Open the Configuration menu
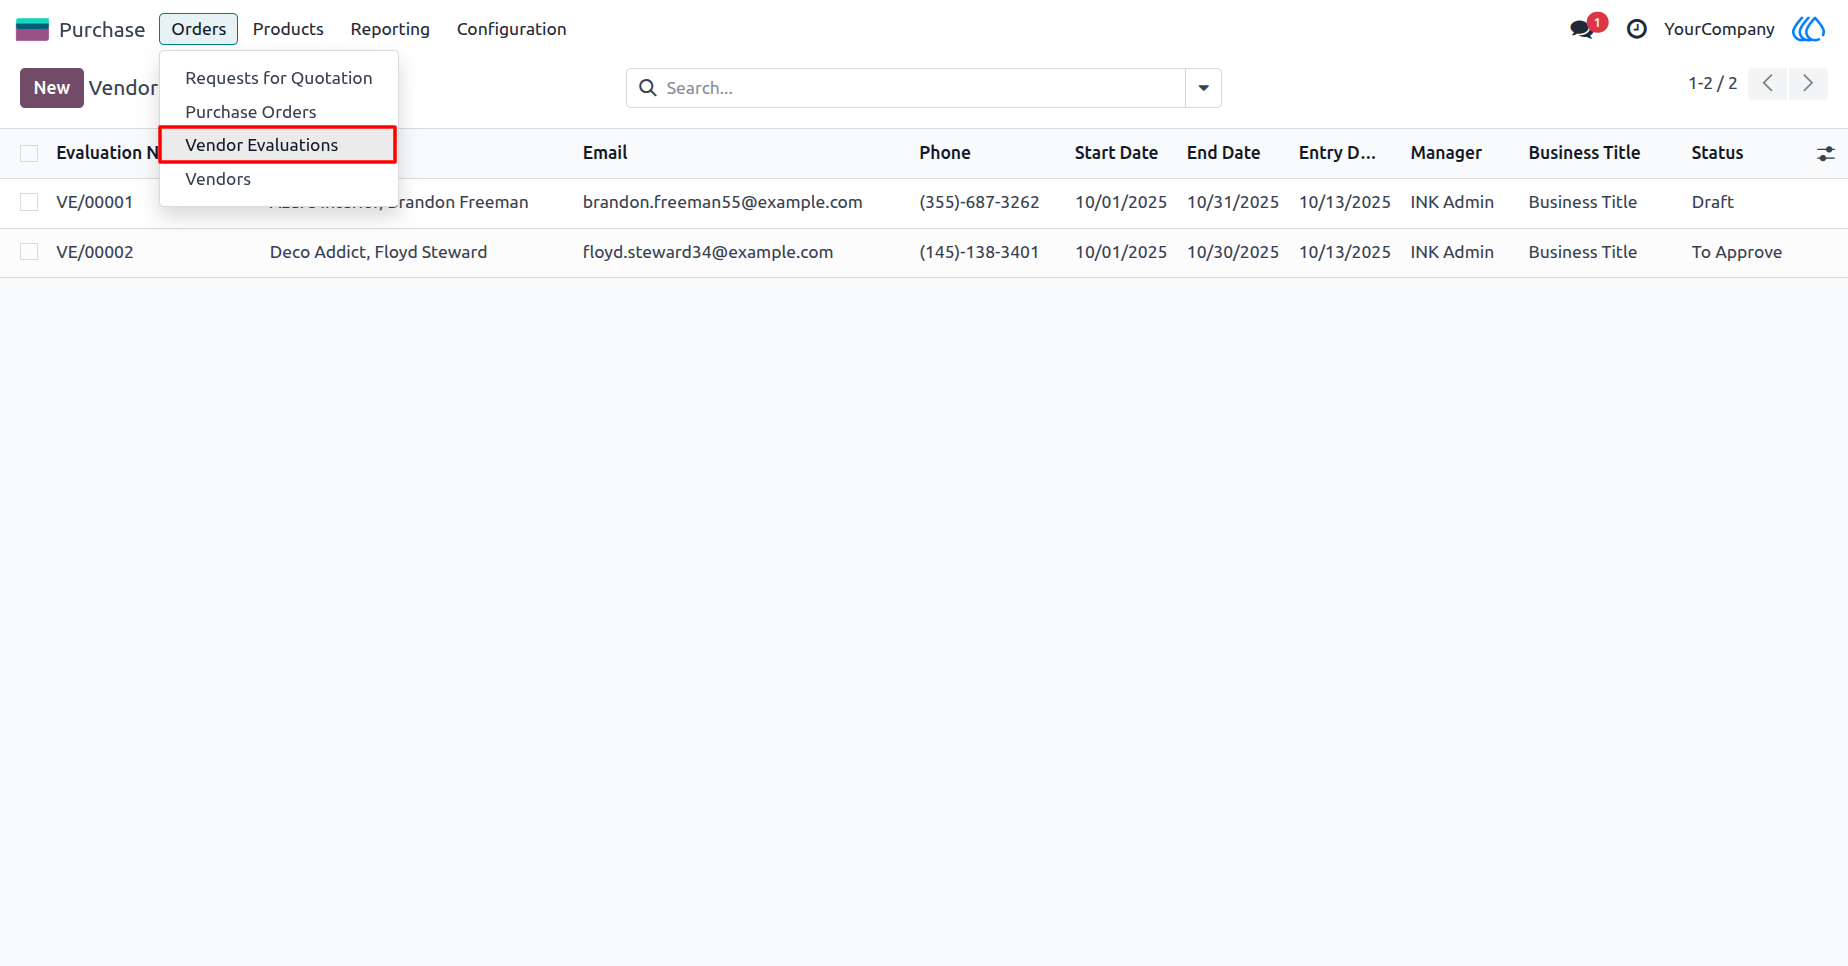This screenshot has width=1848, height=966. 512,29
